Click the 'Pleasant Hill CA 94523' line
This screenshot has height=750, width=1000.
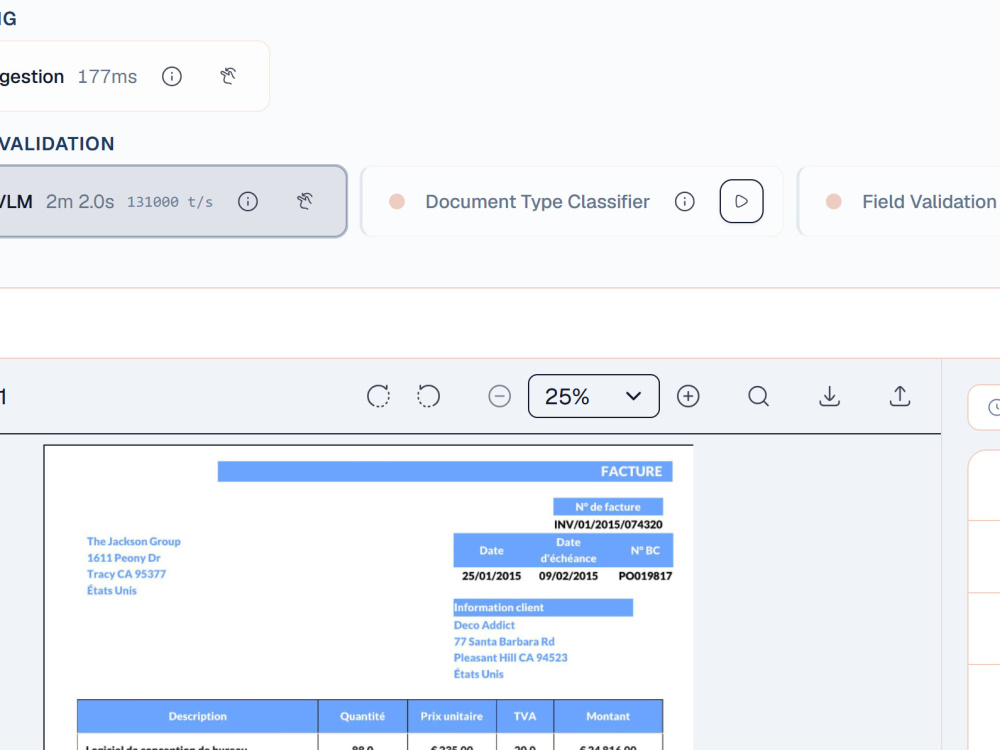pos(510,658)
